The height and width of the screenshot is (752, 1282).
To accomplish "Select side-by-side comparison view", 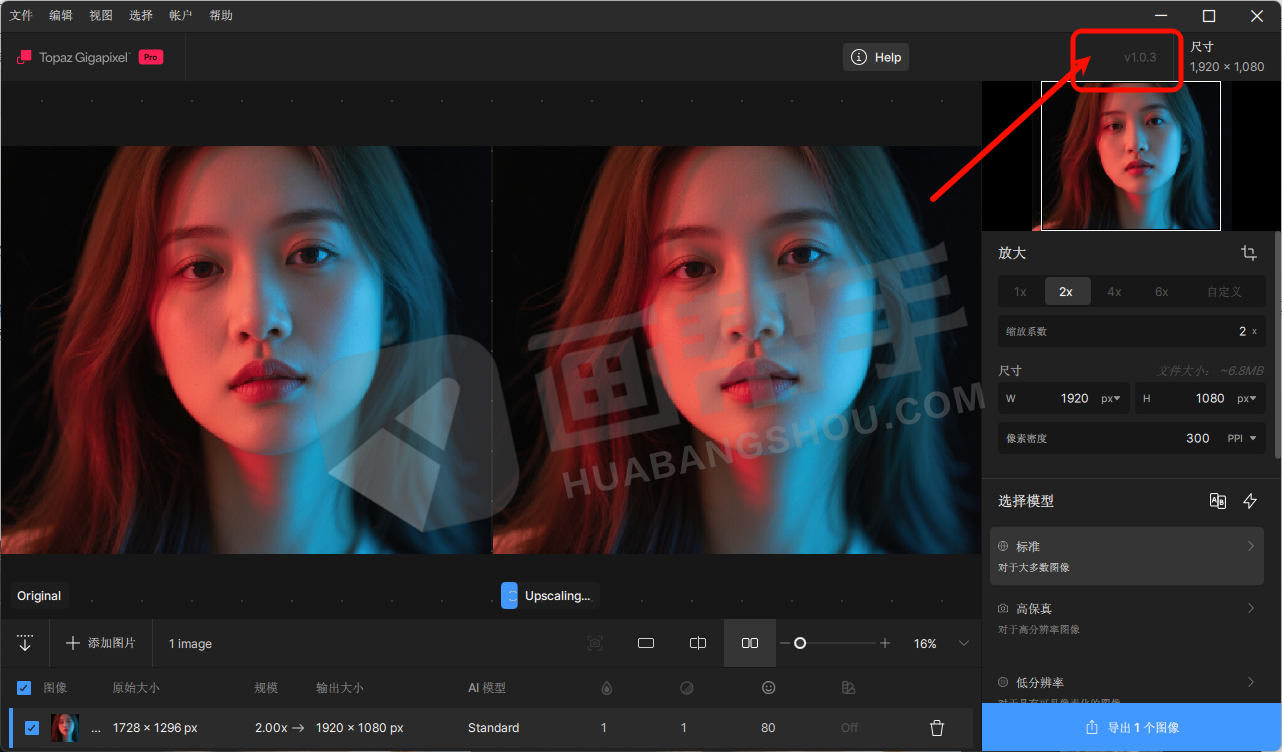I will click(x=750, y=643).
